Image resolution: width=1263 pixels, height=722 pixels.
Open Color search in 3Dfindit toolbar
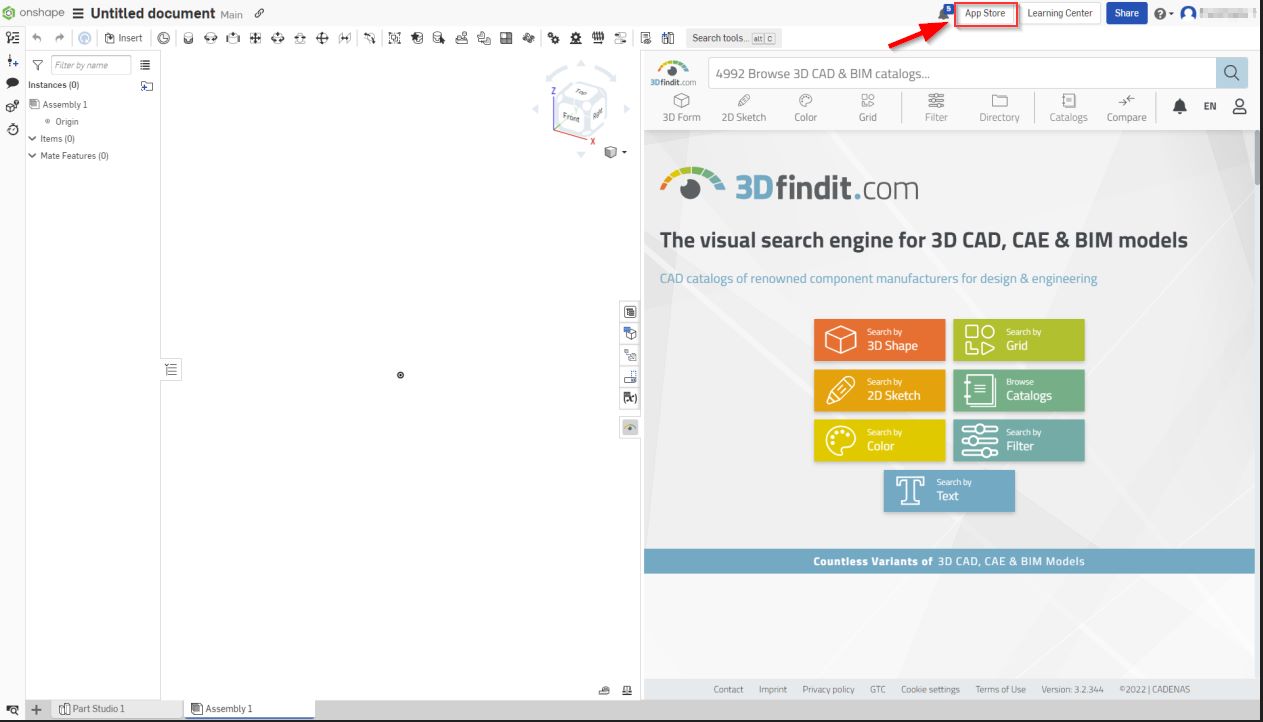point(805,108)
